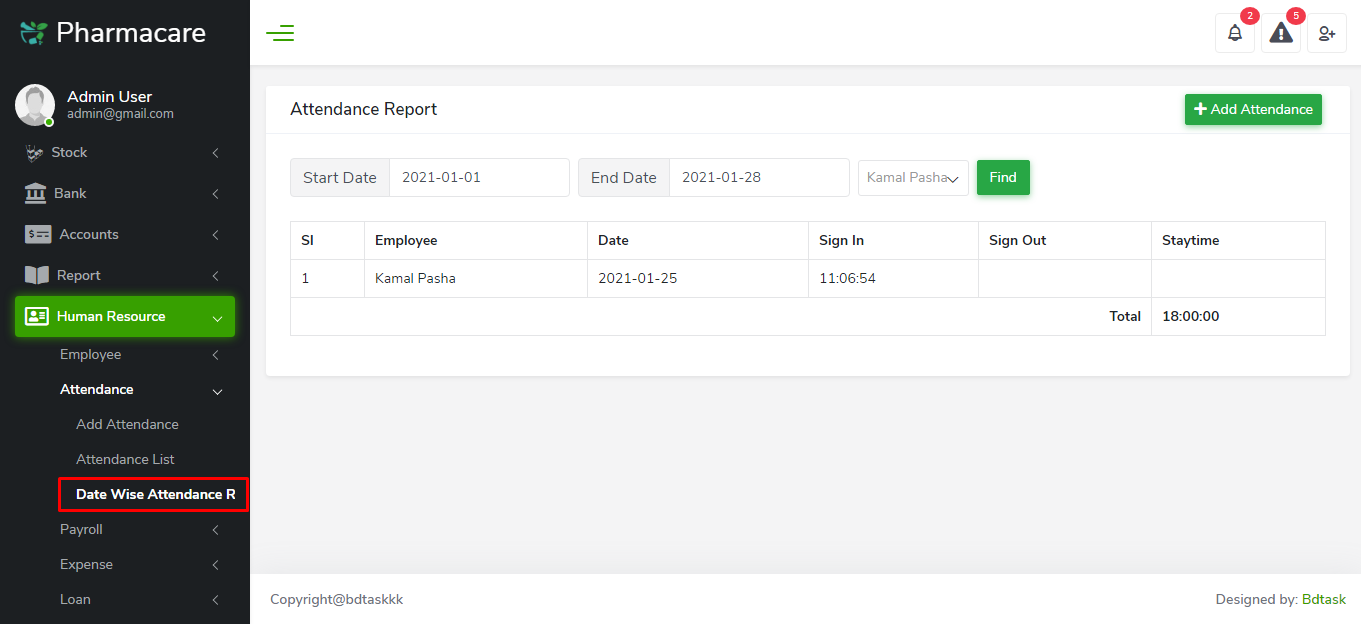Open the warning triangle alerts icon
Viewport: 1361px width, 624px height.
(x=1281, y=33)
